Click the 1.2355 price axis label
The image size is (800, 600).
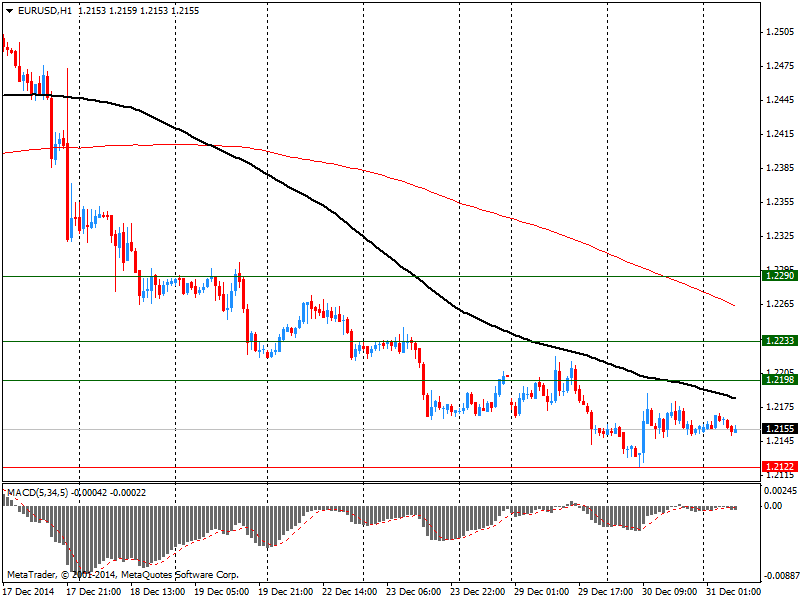(780, 202)
